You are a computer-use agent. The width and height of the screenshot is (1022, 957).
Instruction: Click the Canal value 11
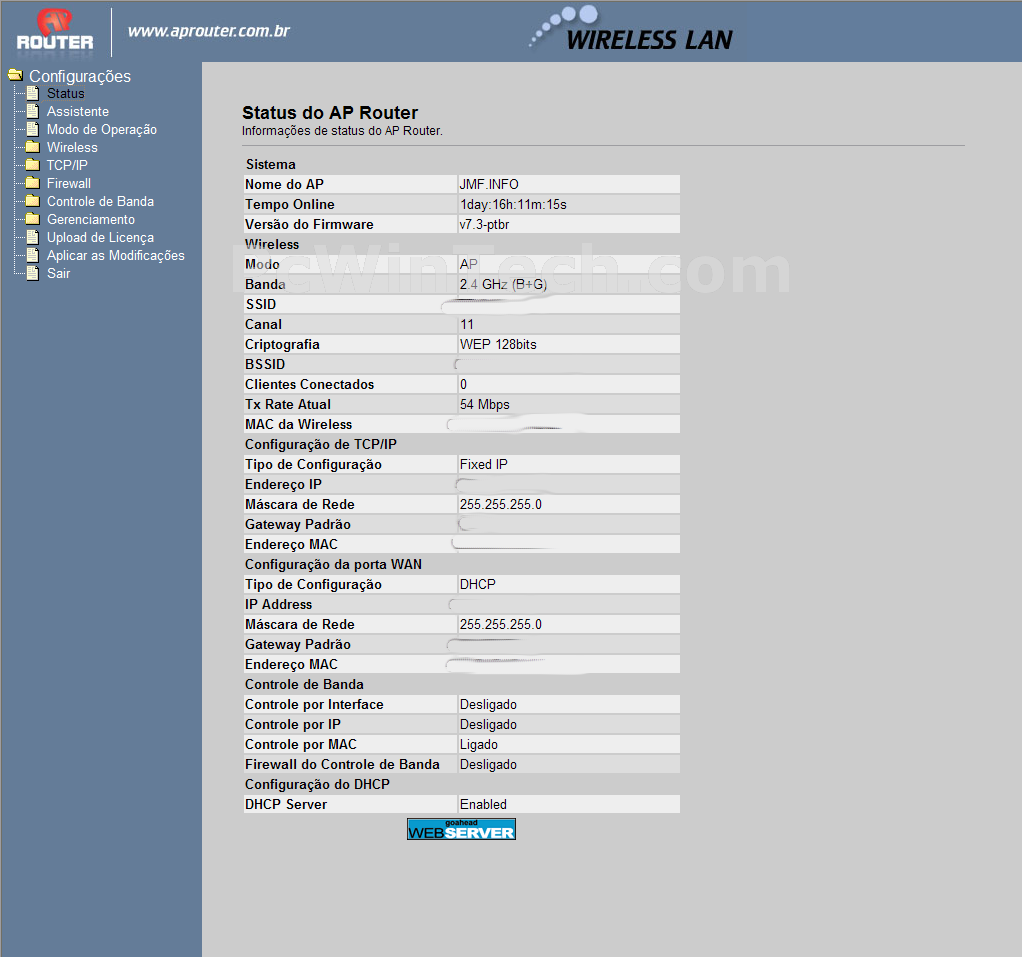pyautogui.click(x=467, y=325)
